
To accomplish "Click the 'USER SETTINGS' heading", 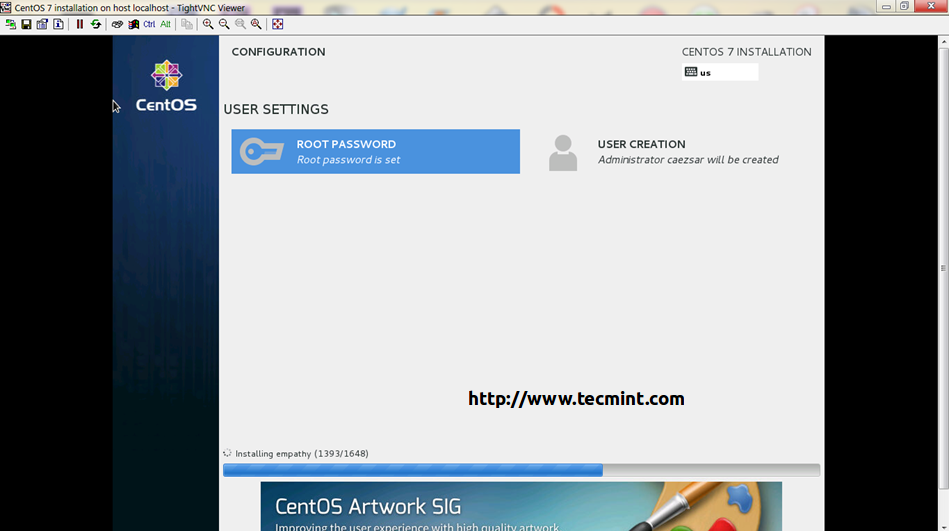I will click(276, 110).
